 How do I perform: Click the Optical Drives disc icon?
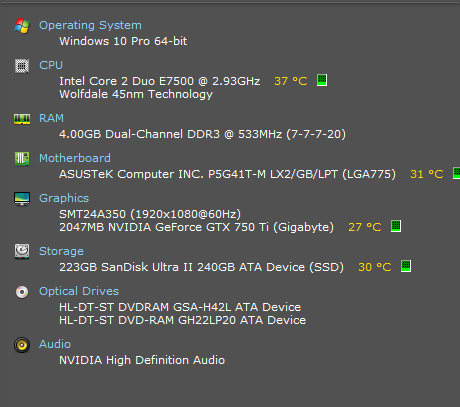22,292
